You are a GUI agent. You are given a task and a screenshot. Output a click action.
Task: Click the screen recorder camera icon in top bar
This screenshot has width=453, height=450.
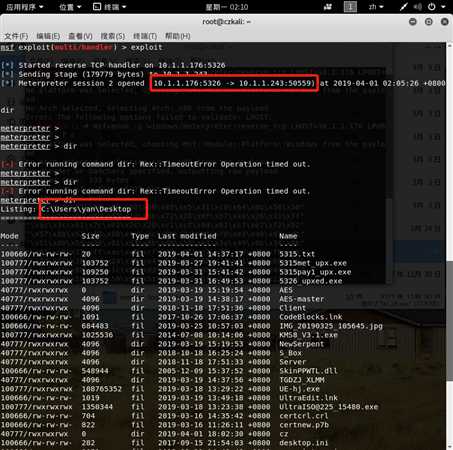328,7
